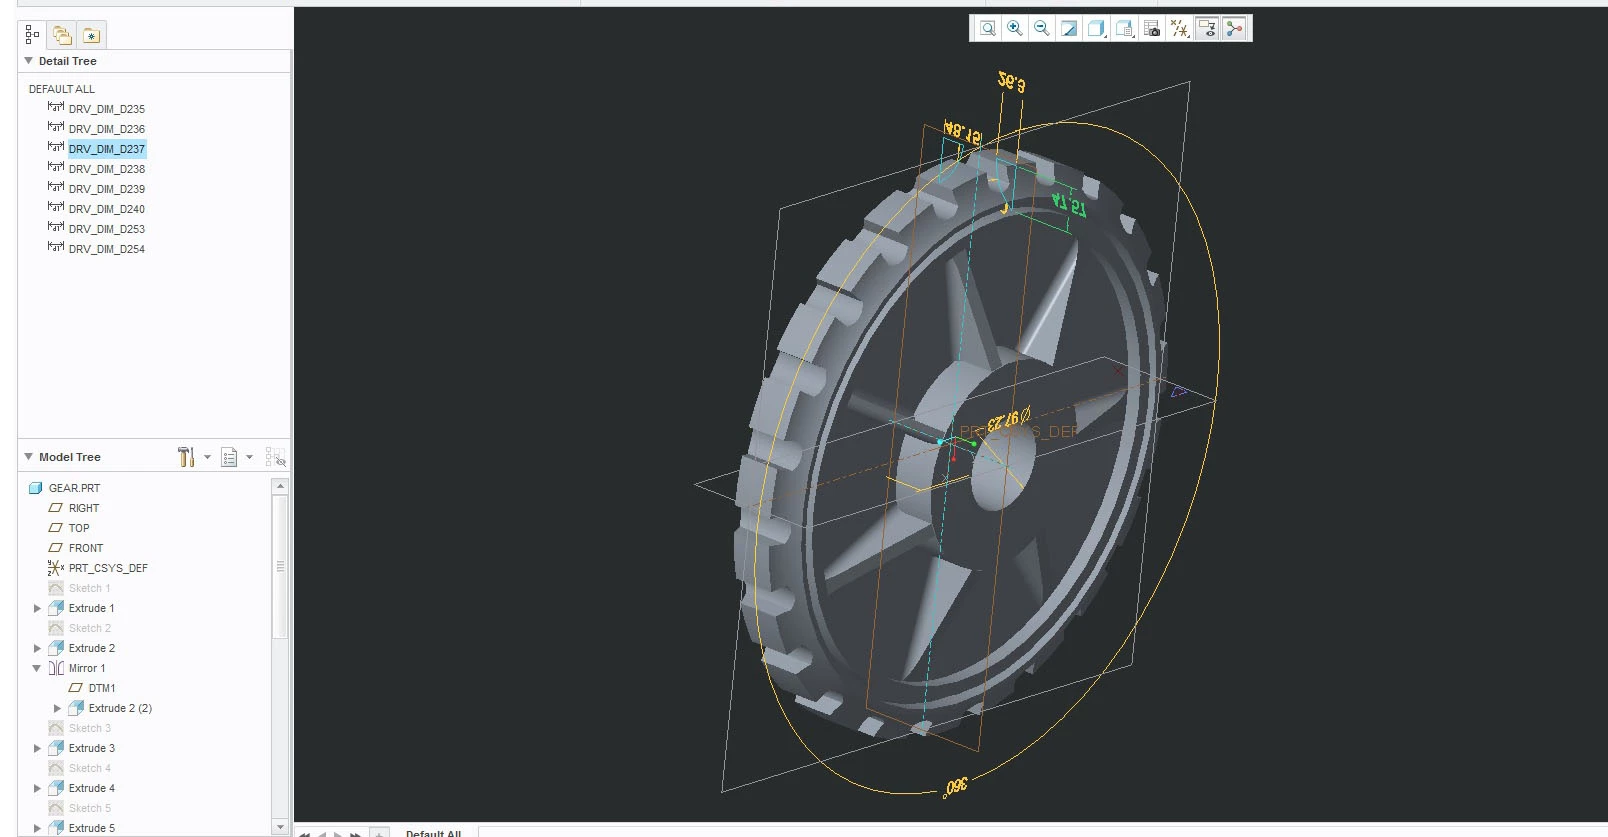Switch to the Favorites navigator tab
Viewport: 1608px width, 837px height.
point(91,36)
